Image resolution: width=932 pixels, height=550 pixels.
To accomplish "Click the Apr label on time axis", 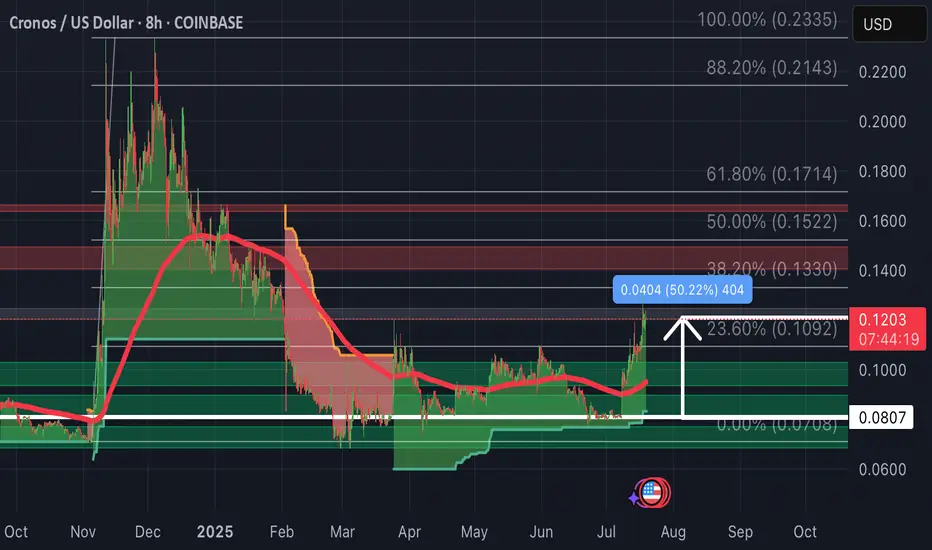I will click(x=409, y=532).
